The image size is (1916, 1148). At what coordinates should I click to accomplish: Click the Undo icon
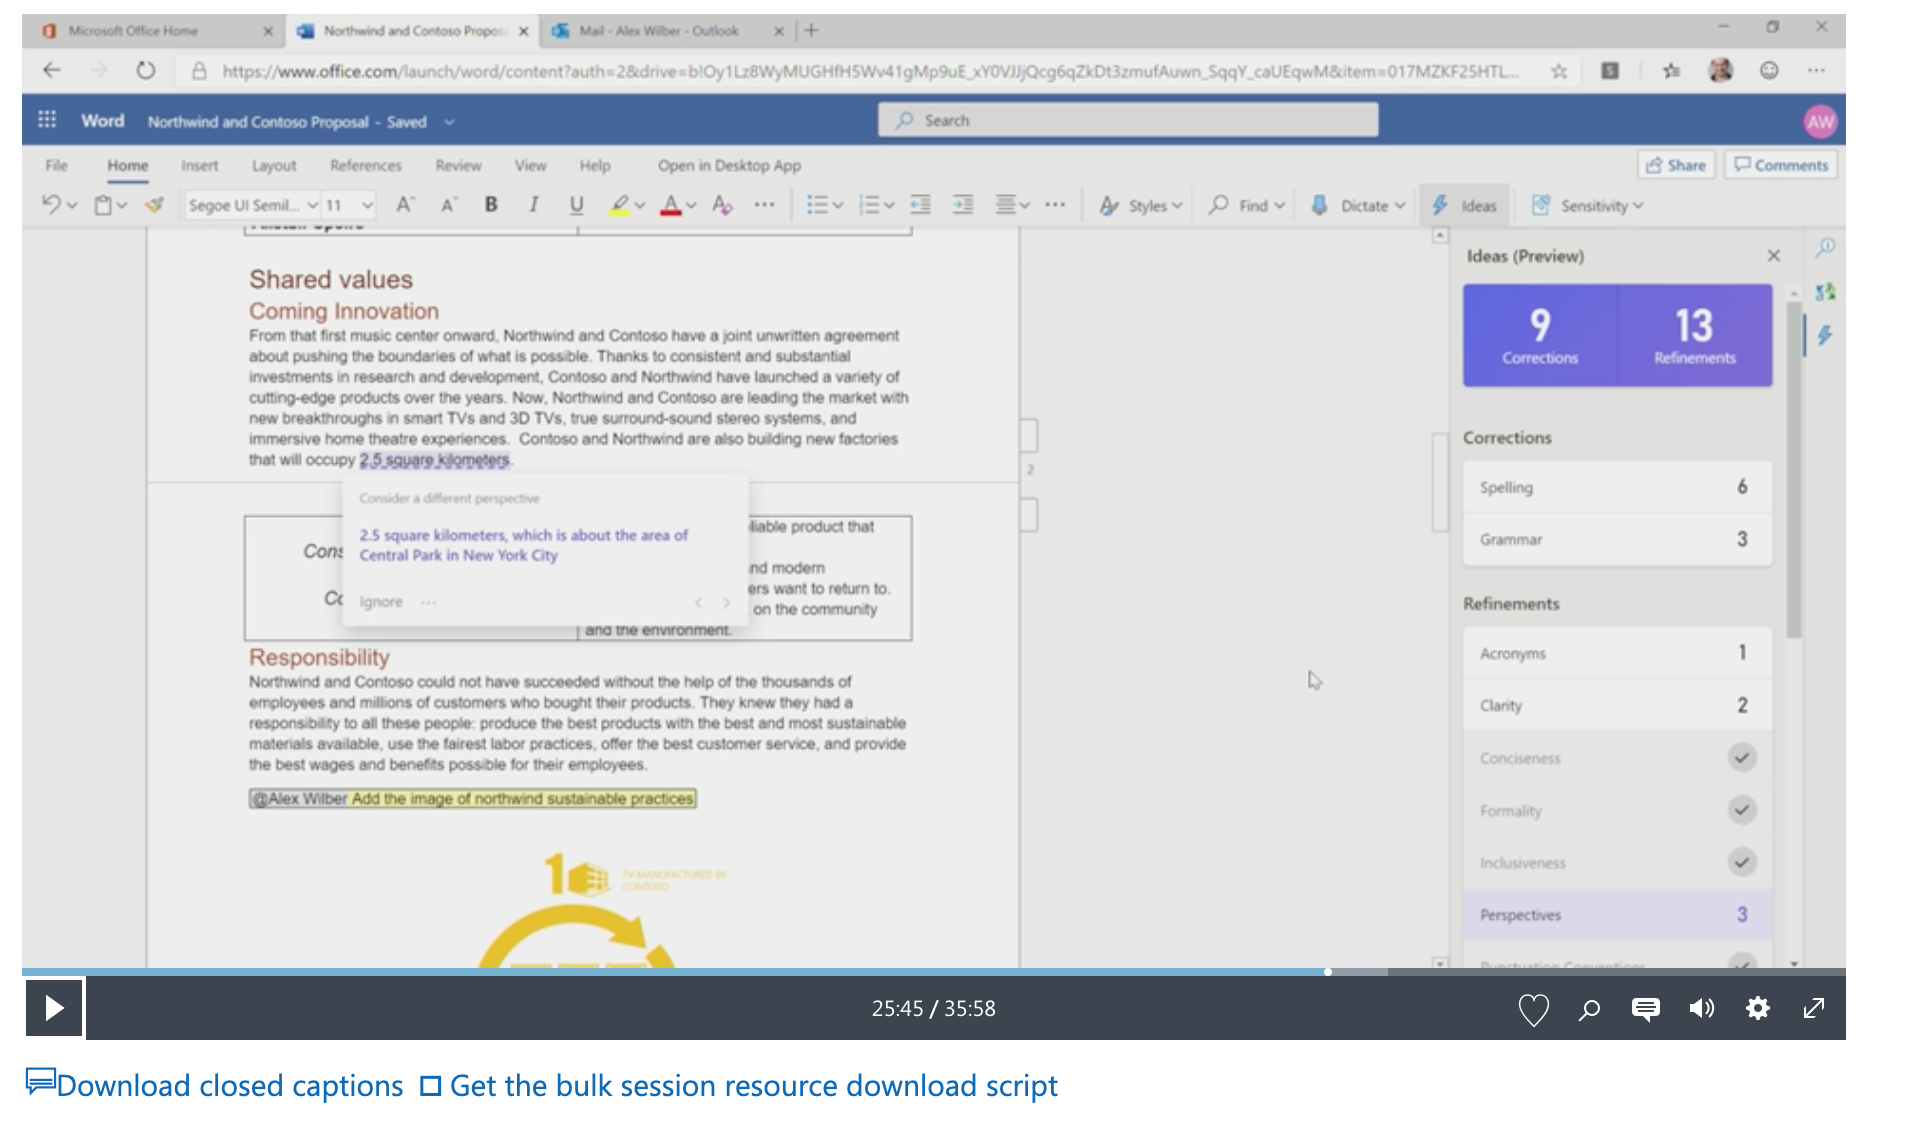[51, 205]
